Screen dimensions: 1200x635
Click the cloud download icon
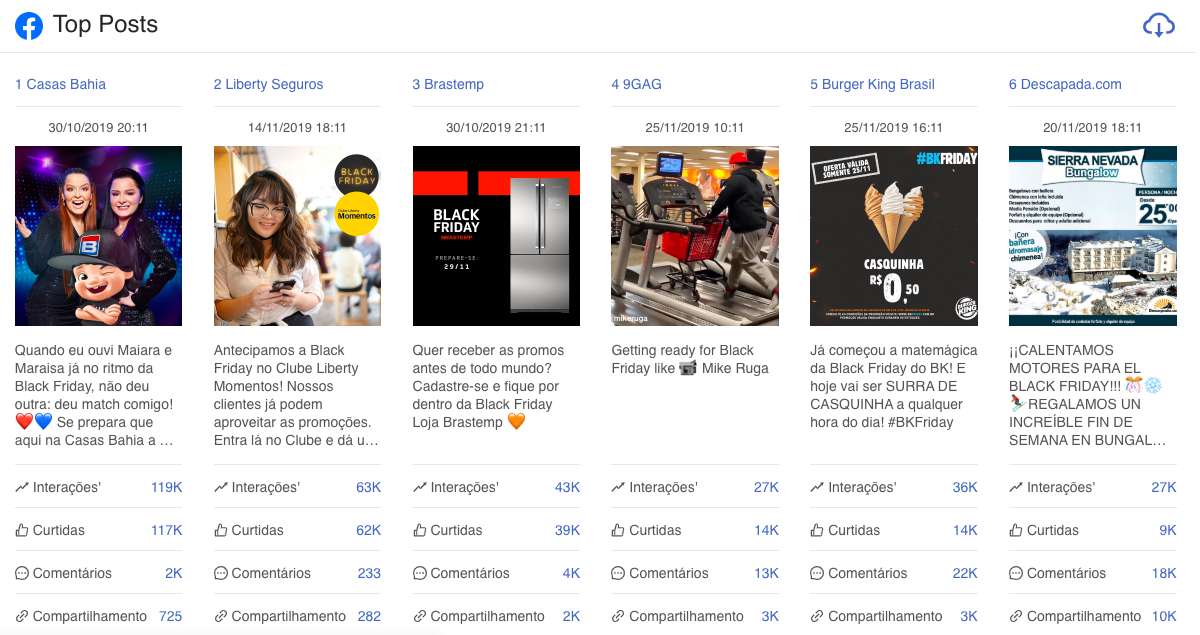click(x=1158, y=25)
